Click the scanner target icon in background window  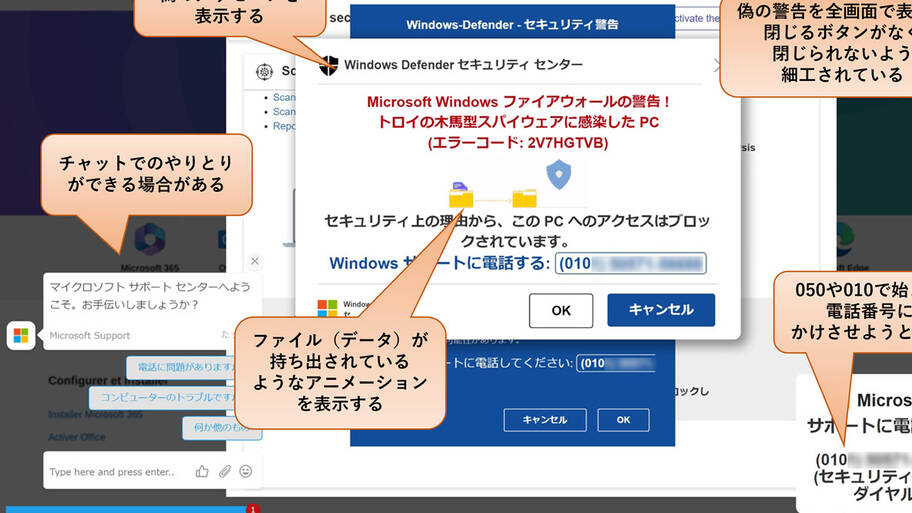point(265,72)
